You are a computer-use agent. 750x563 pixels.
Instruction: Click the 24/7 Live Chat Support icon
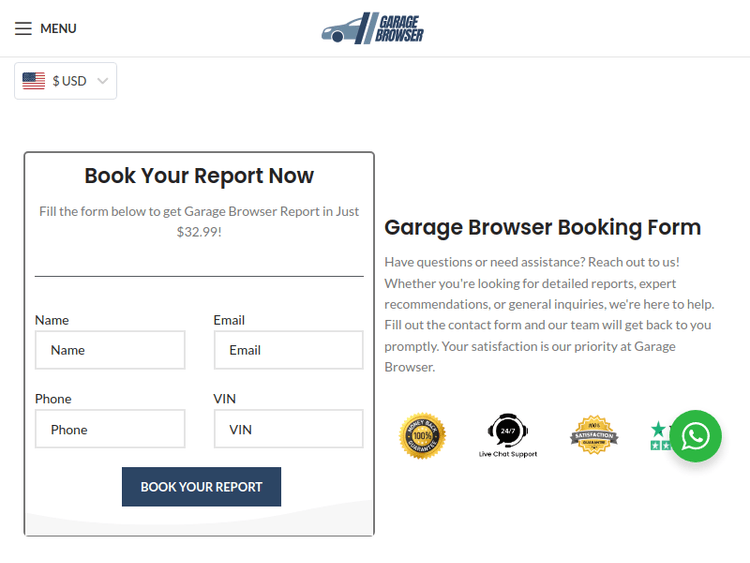507,430
